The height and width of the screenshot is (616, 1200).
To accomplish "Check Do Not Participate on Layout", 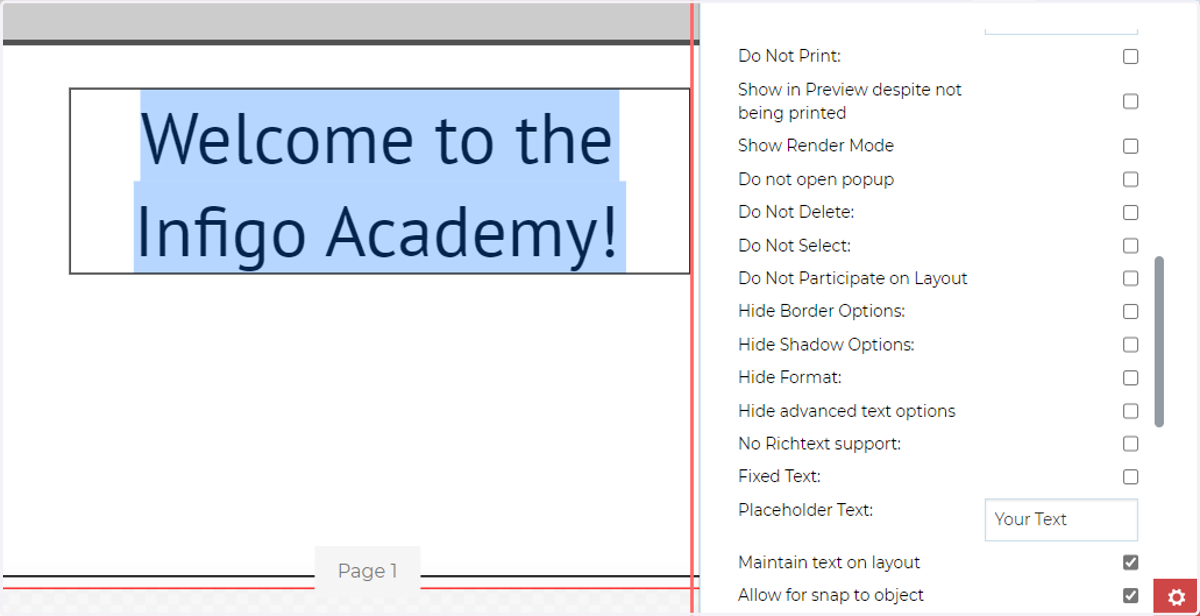I will coord(1130,279).
